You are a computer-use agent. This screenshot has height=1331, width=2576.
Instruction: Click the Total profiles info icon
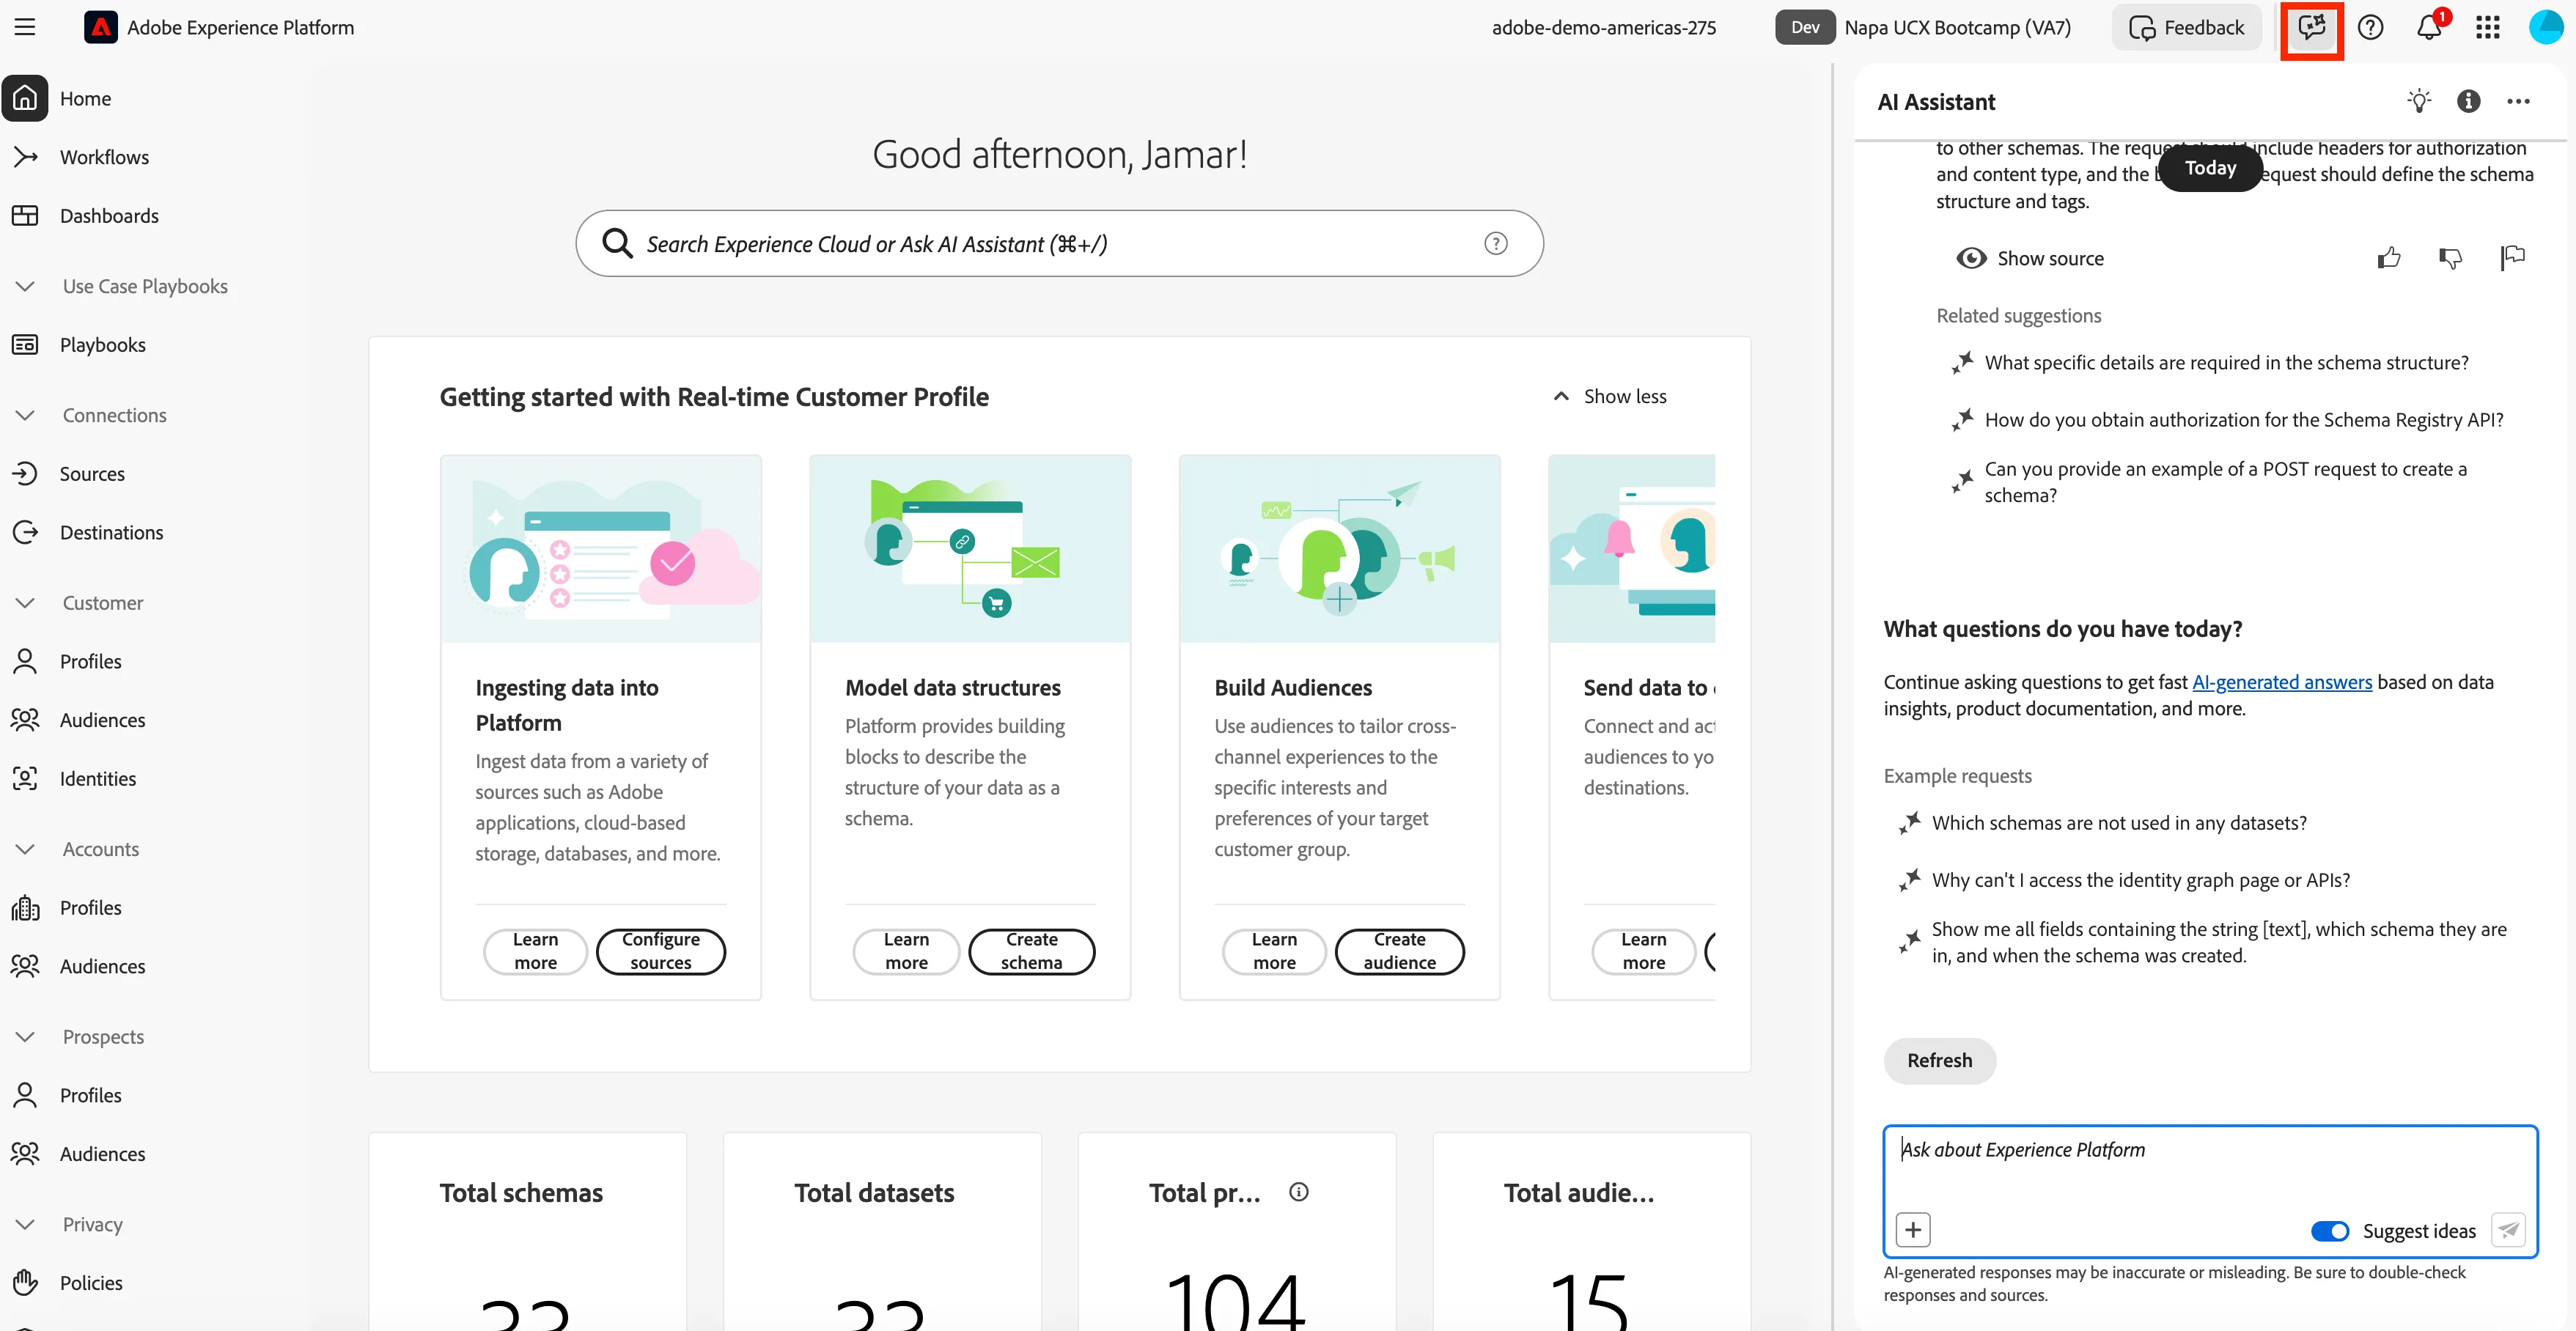coord(1298,1191)
